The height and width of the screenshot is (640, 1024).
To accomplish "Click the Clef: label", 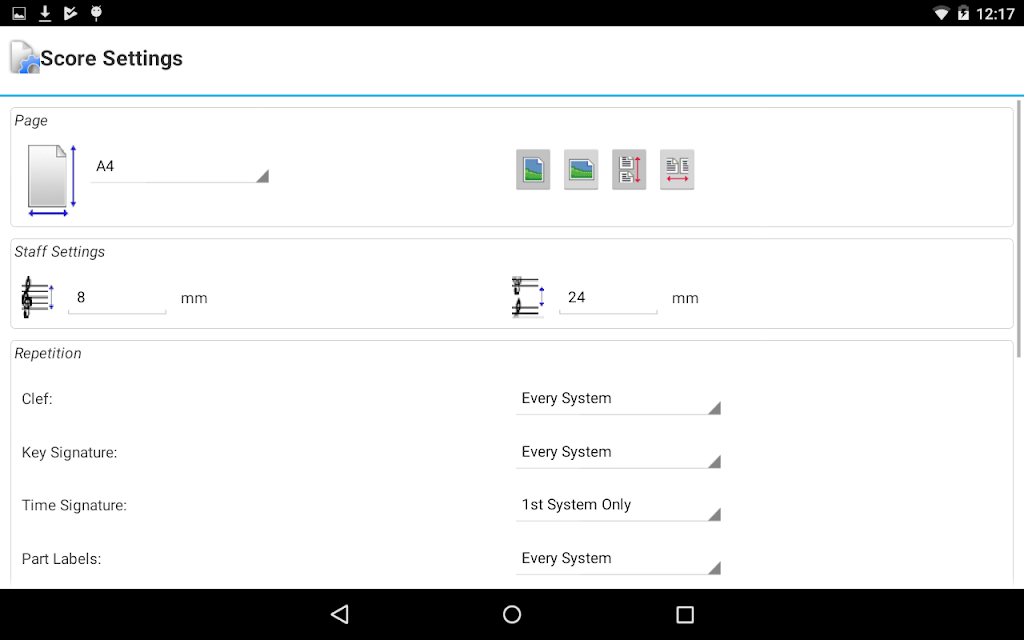I will tap(37, 399).
